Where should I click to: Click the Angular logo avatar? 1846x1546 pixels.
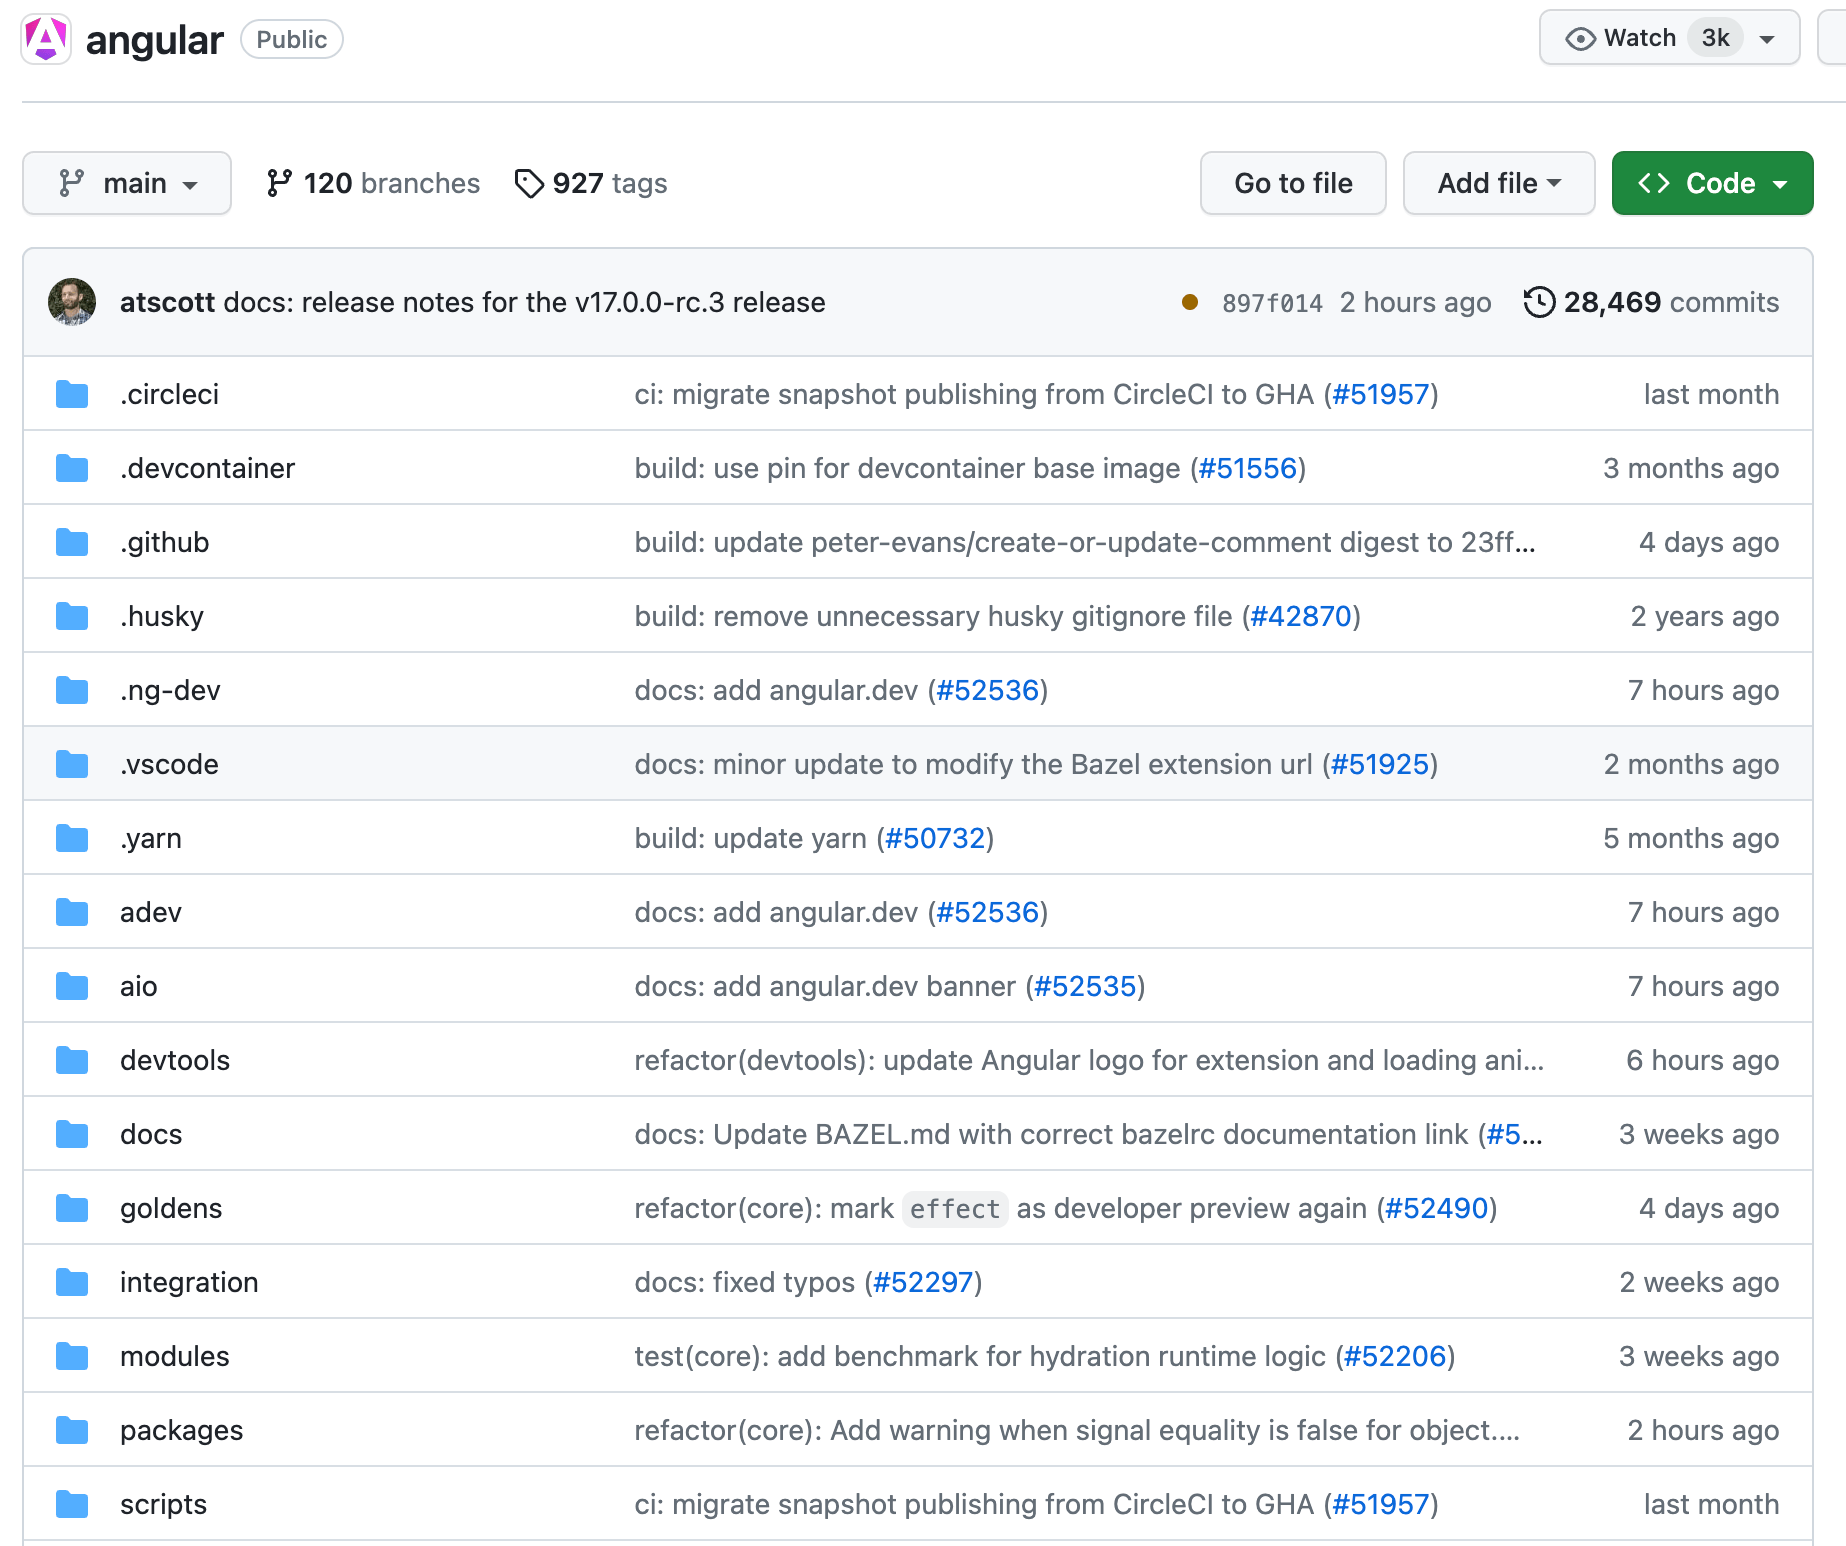click(46, 39)
